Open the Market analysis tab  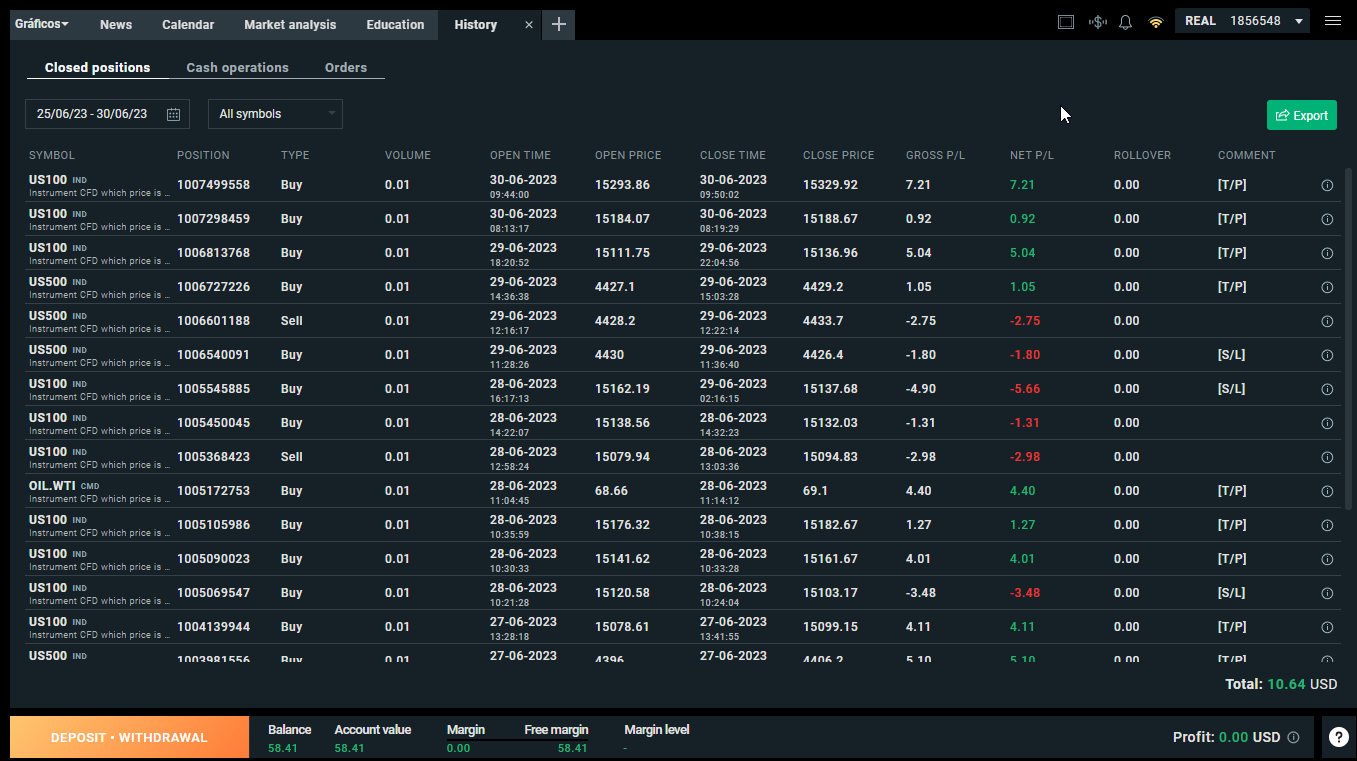290,25
